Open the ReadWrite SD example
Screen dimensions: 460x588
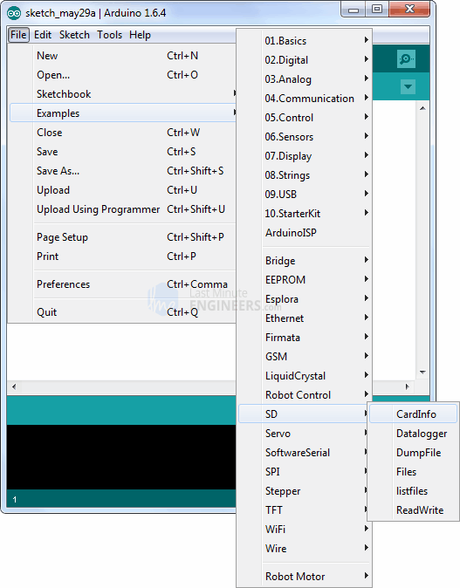pyautogui.click(x=413, y=510)
